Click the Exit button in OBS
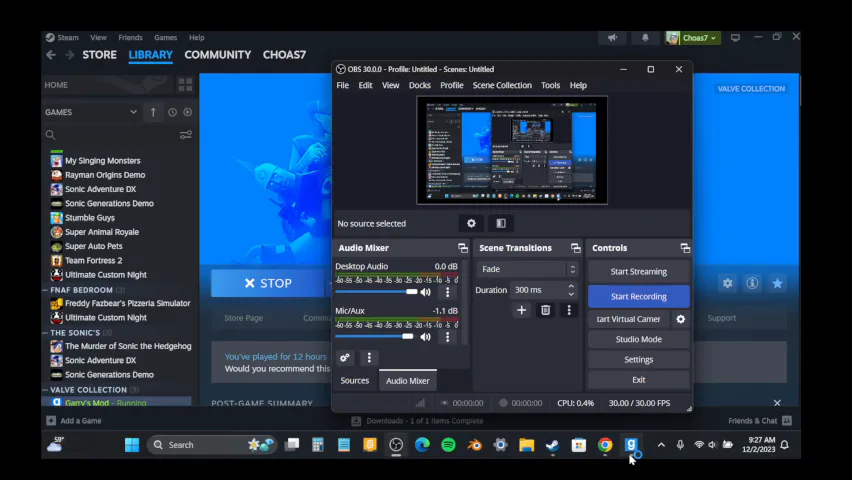Viewport: 852px width, 480px height. (x=638, y=379)
